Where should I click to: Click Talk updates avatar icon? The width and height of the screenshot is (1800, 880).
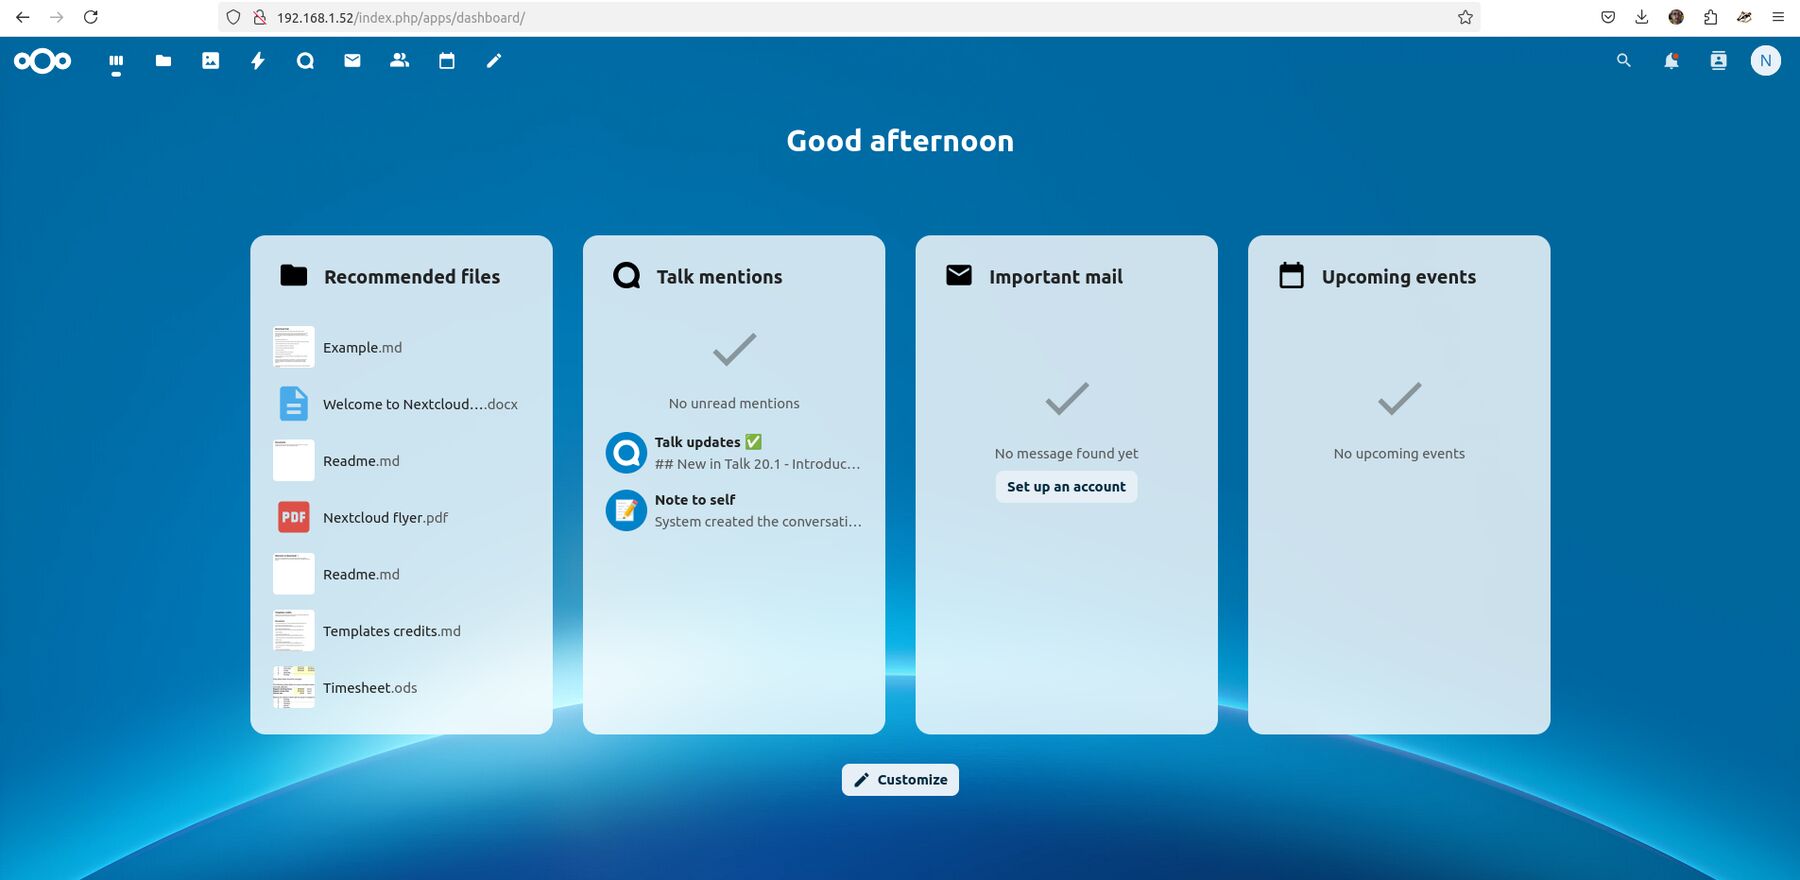626,452
